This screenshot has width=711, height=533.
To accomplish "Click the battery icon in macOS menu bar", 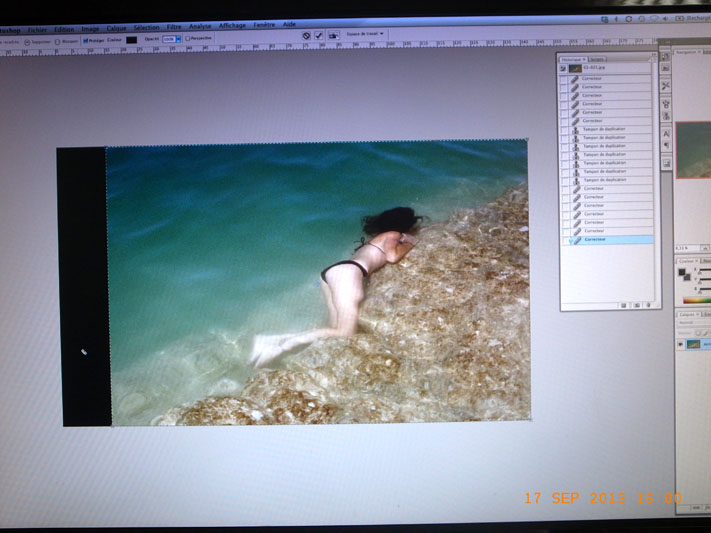I will click(x=679, y=19).
